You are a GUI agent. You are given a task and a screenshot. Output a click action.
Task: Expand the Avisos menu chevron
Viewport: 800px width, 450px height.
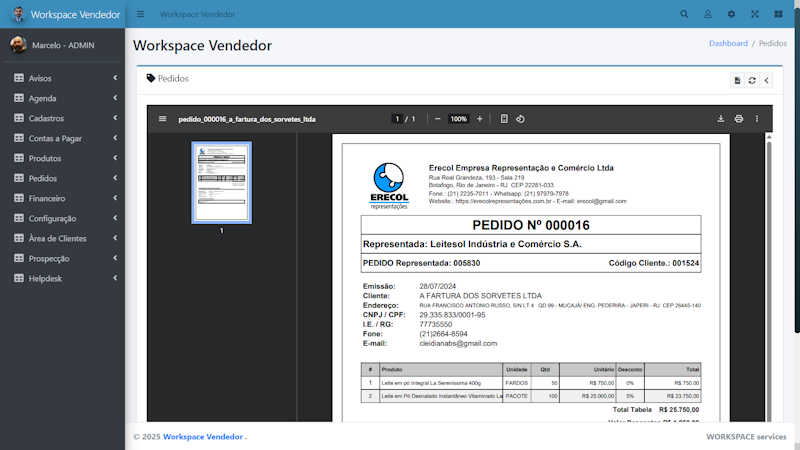115,78
